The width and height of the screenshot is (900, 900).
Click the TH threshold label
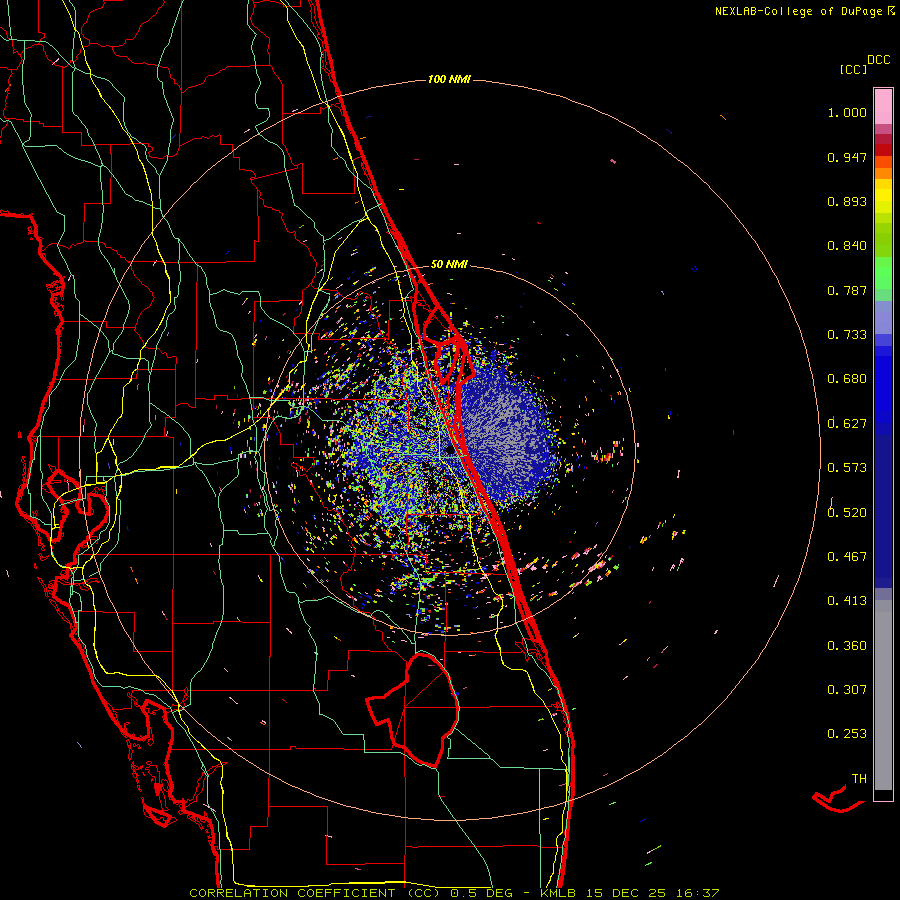[859, 779]
